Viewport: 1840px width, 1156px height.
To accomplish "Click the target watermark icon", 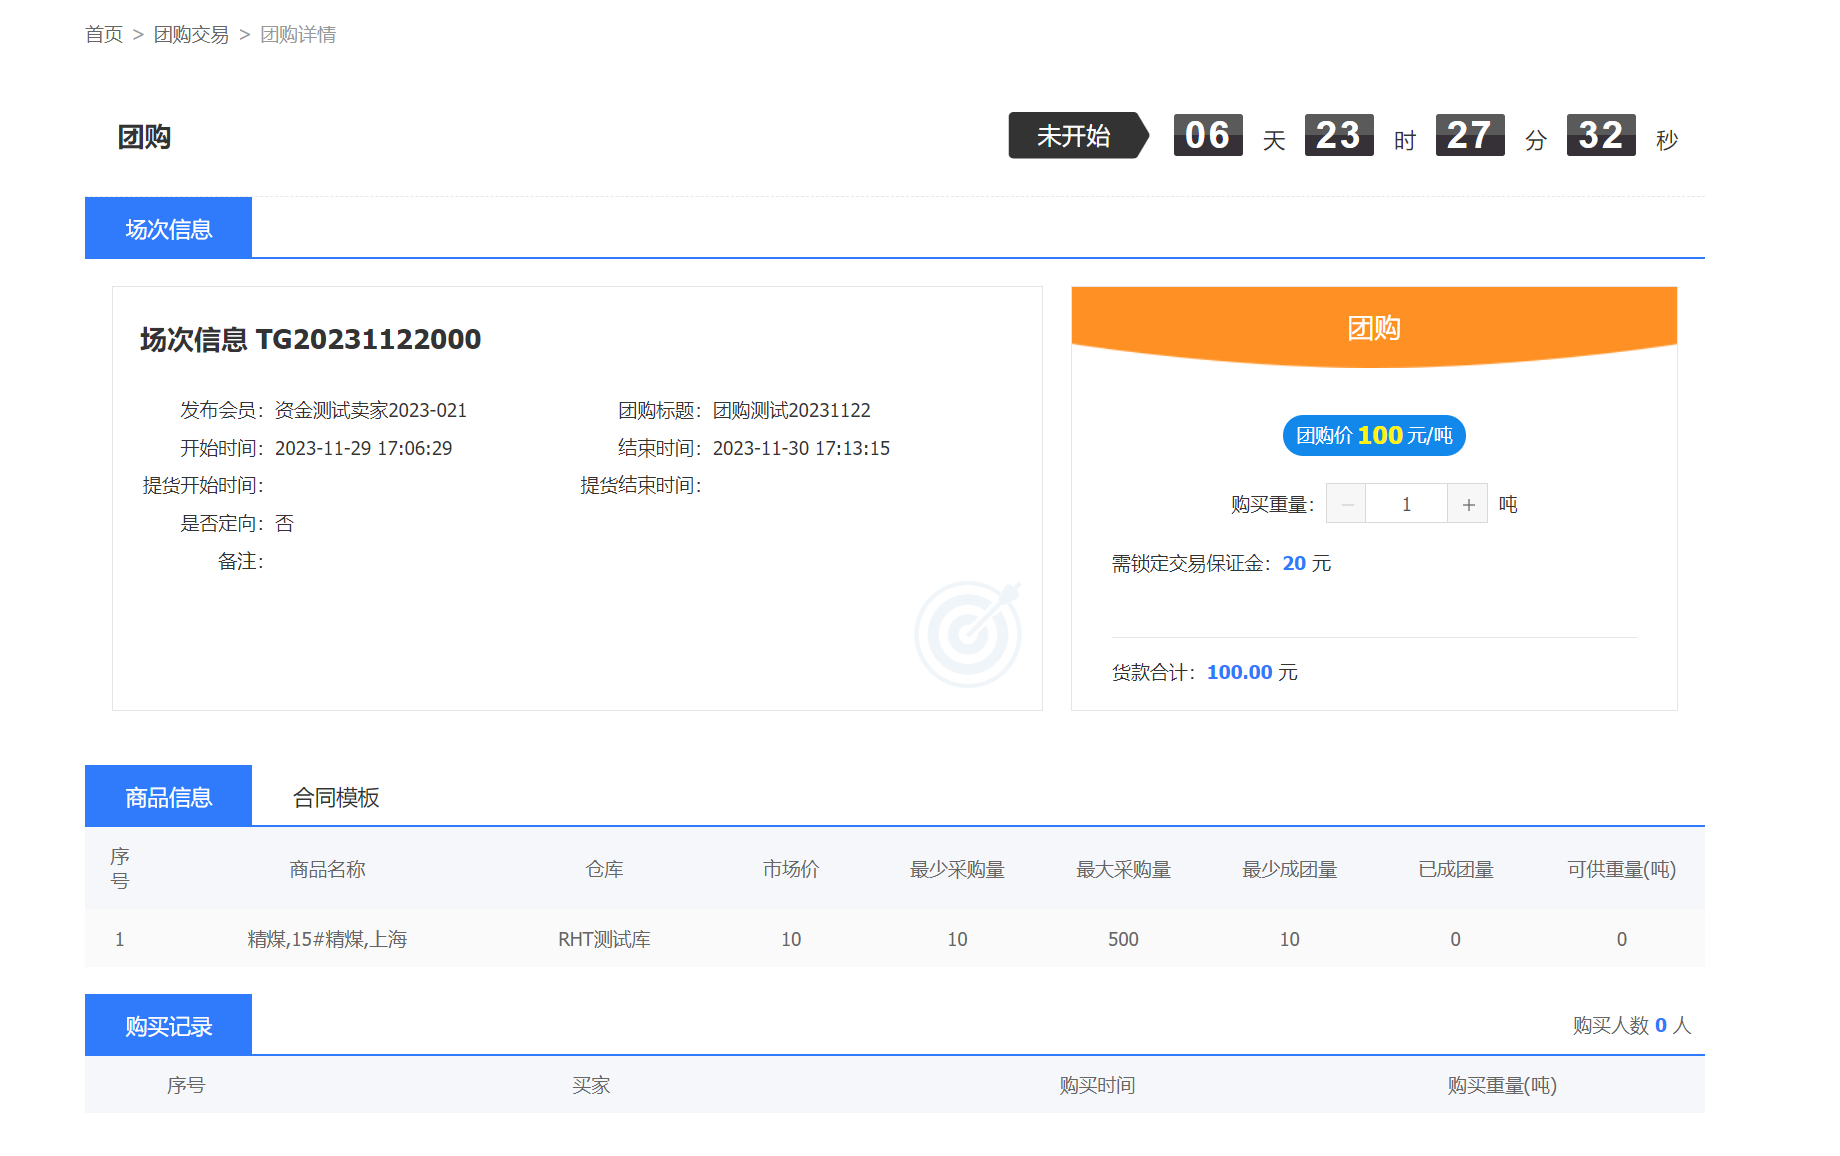I will (x=967, y=634).
